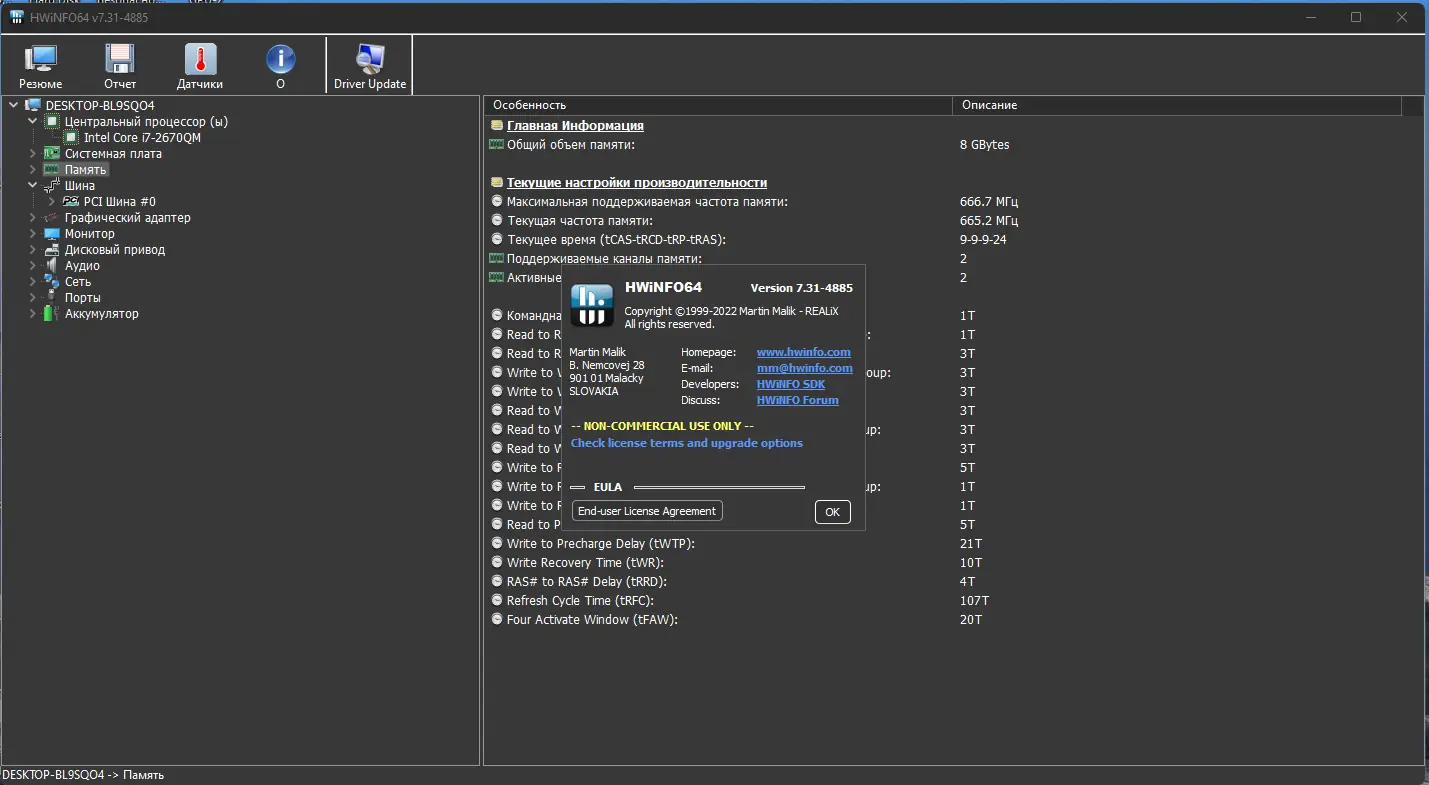Click Текущие настройки производительности heading

(x=637, y=183)
